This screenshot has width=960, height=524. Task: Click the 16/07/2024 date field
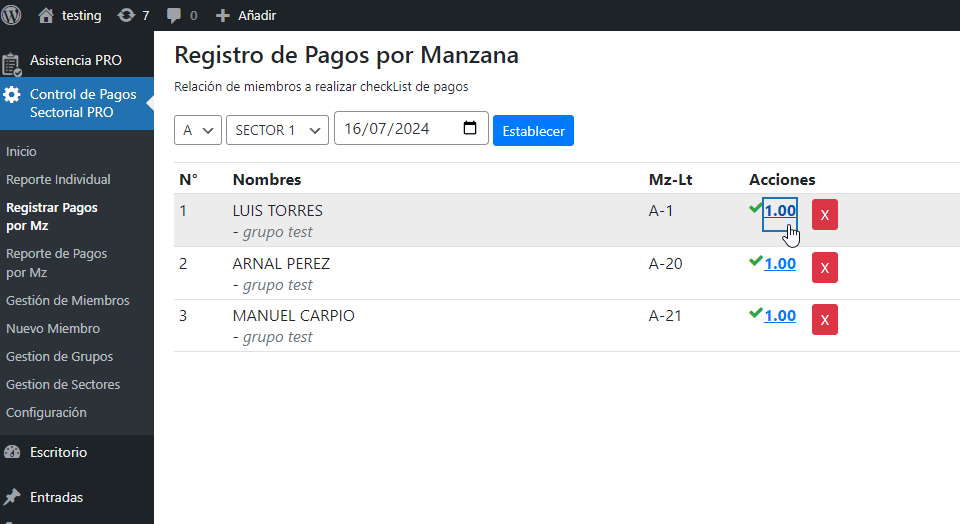click(411, 128)
